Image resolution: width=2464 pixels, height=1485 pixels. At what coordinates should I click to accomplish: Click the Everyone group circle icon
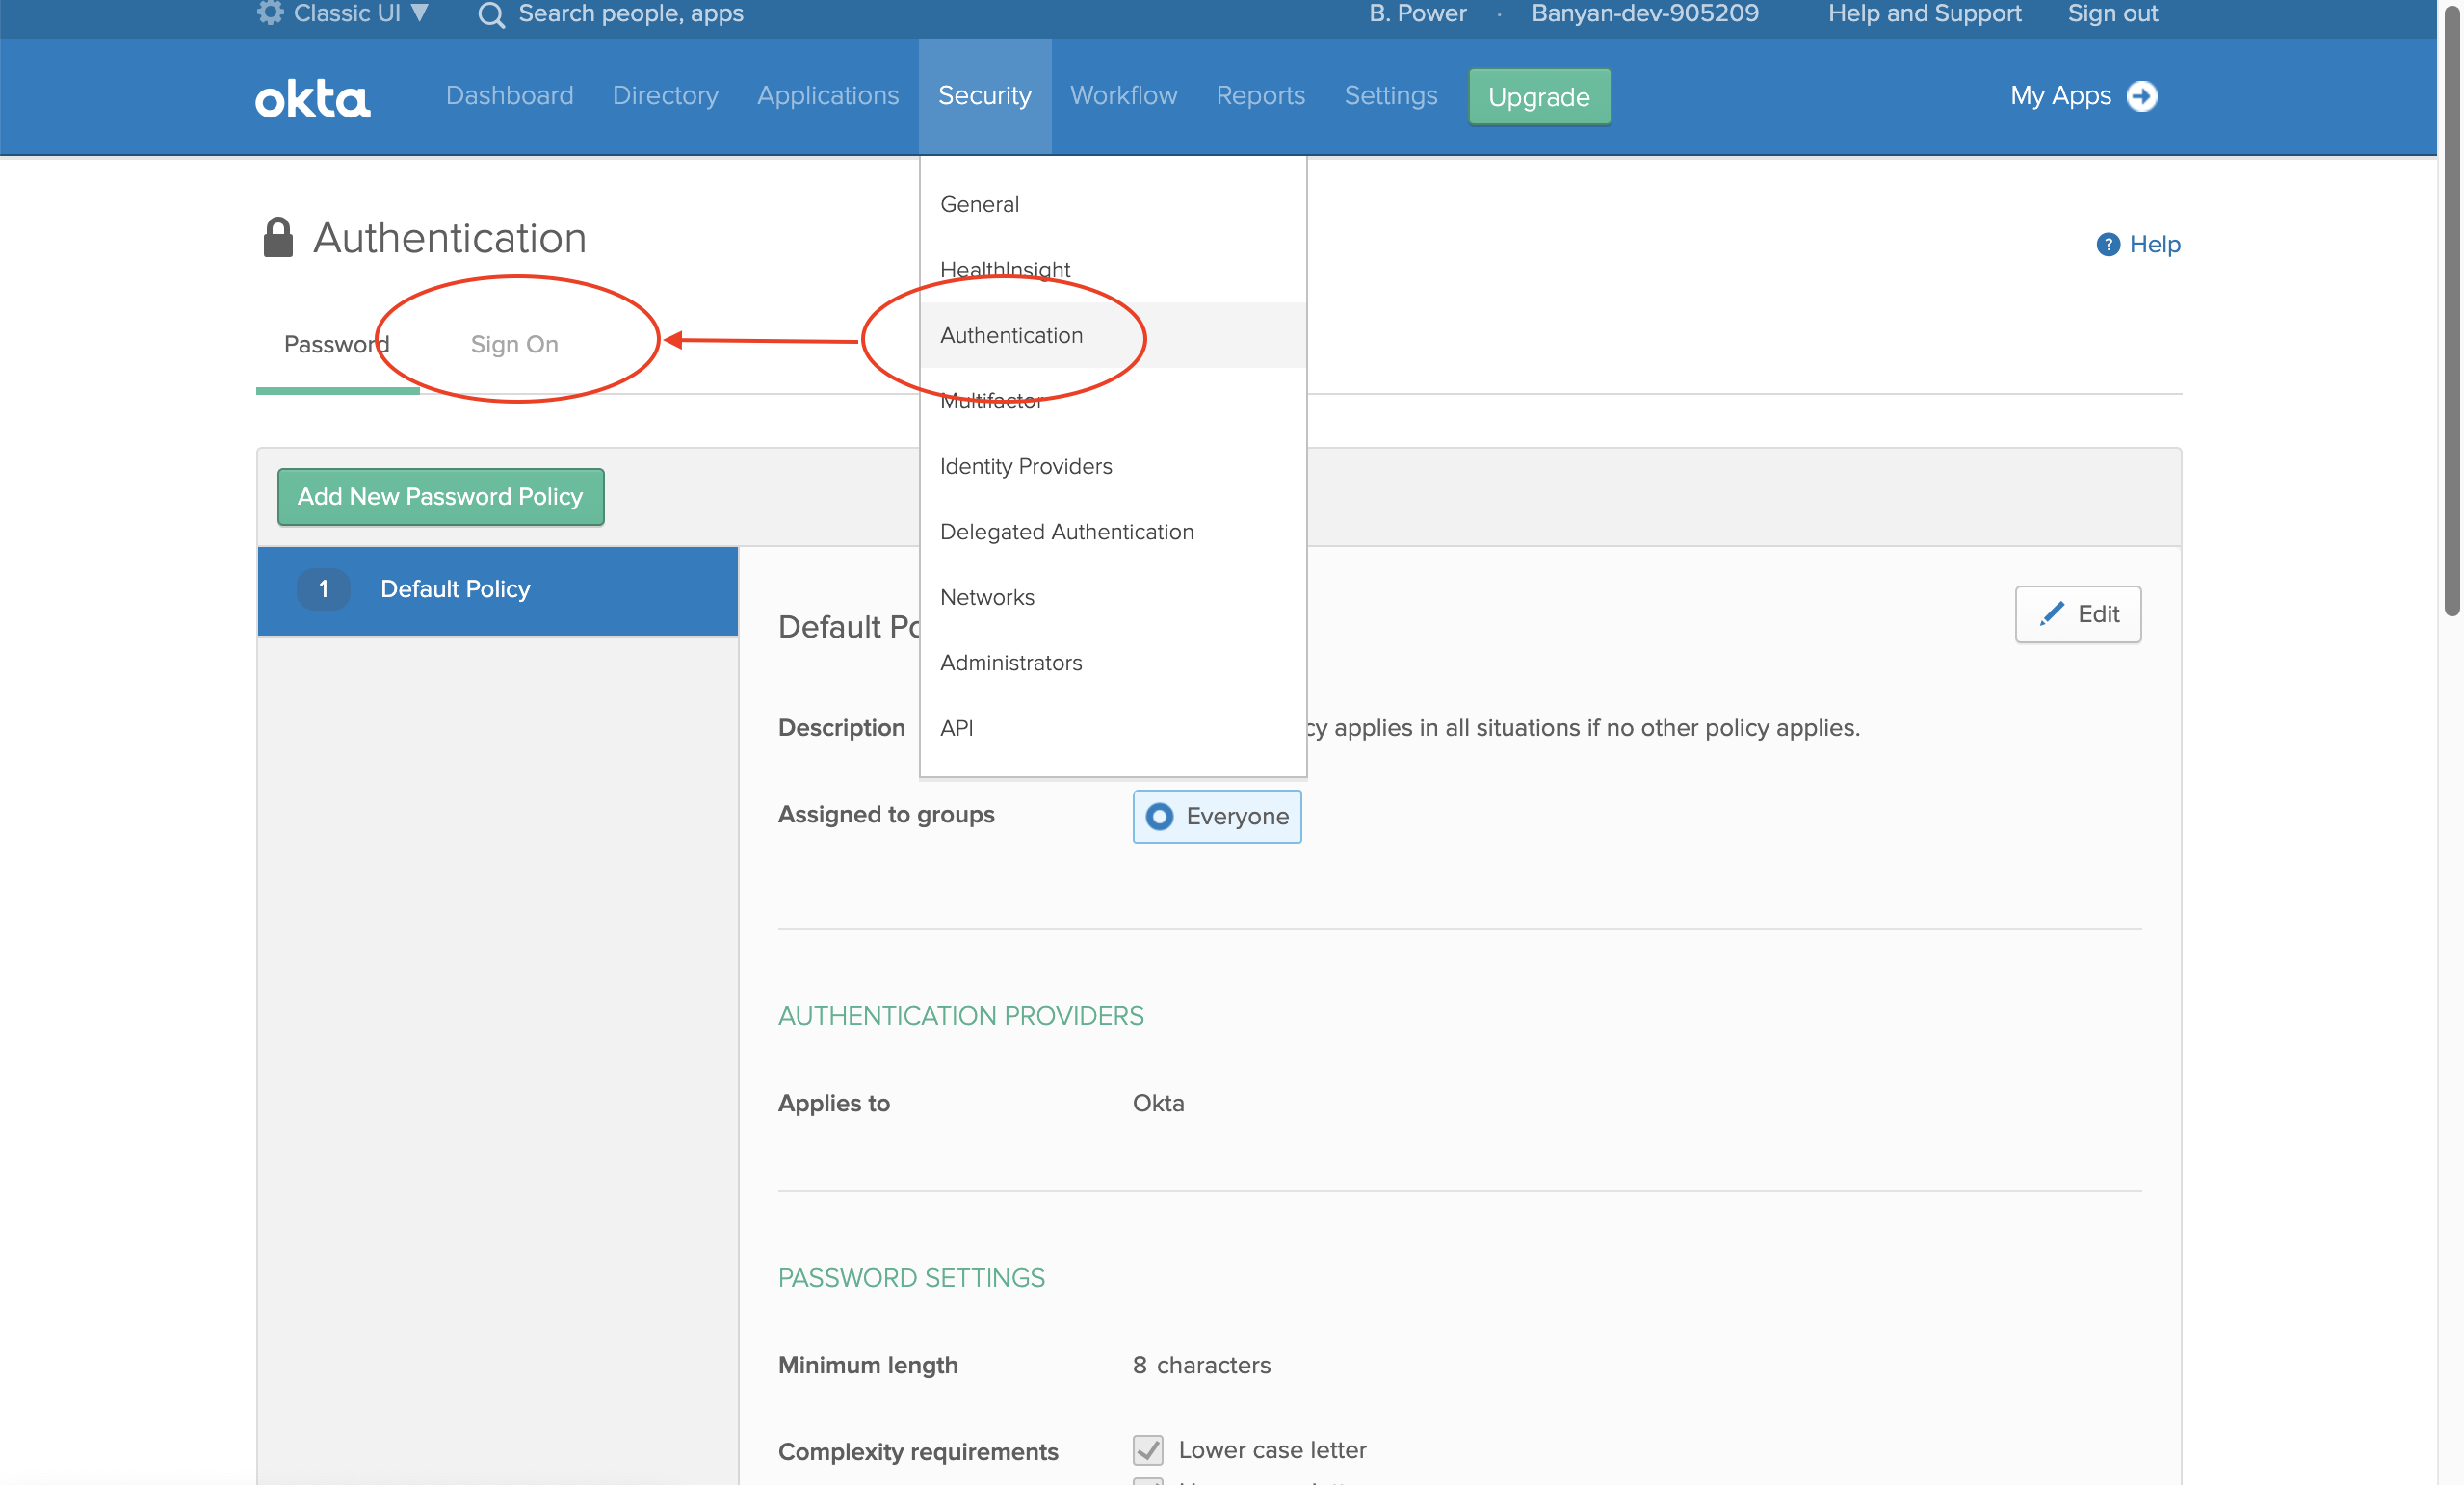point(1159,817)
